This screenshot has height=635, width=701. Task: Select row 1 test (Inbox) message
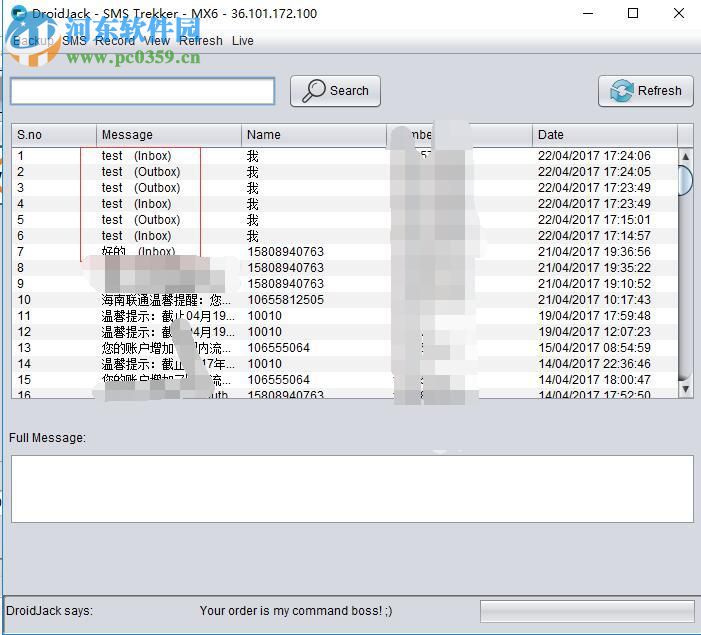136,156
